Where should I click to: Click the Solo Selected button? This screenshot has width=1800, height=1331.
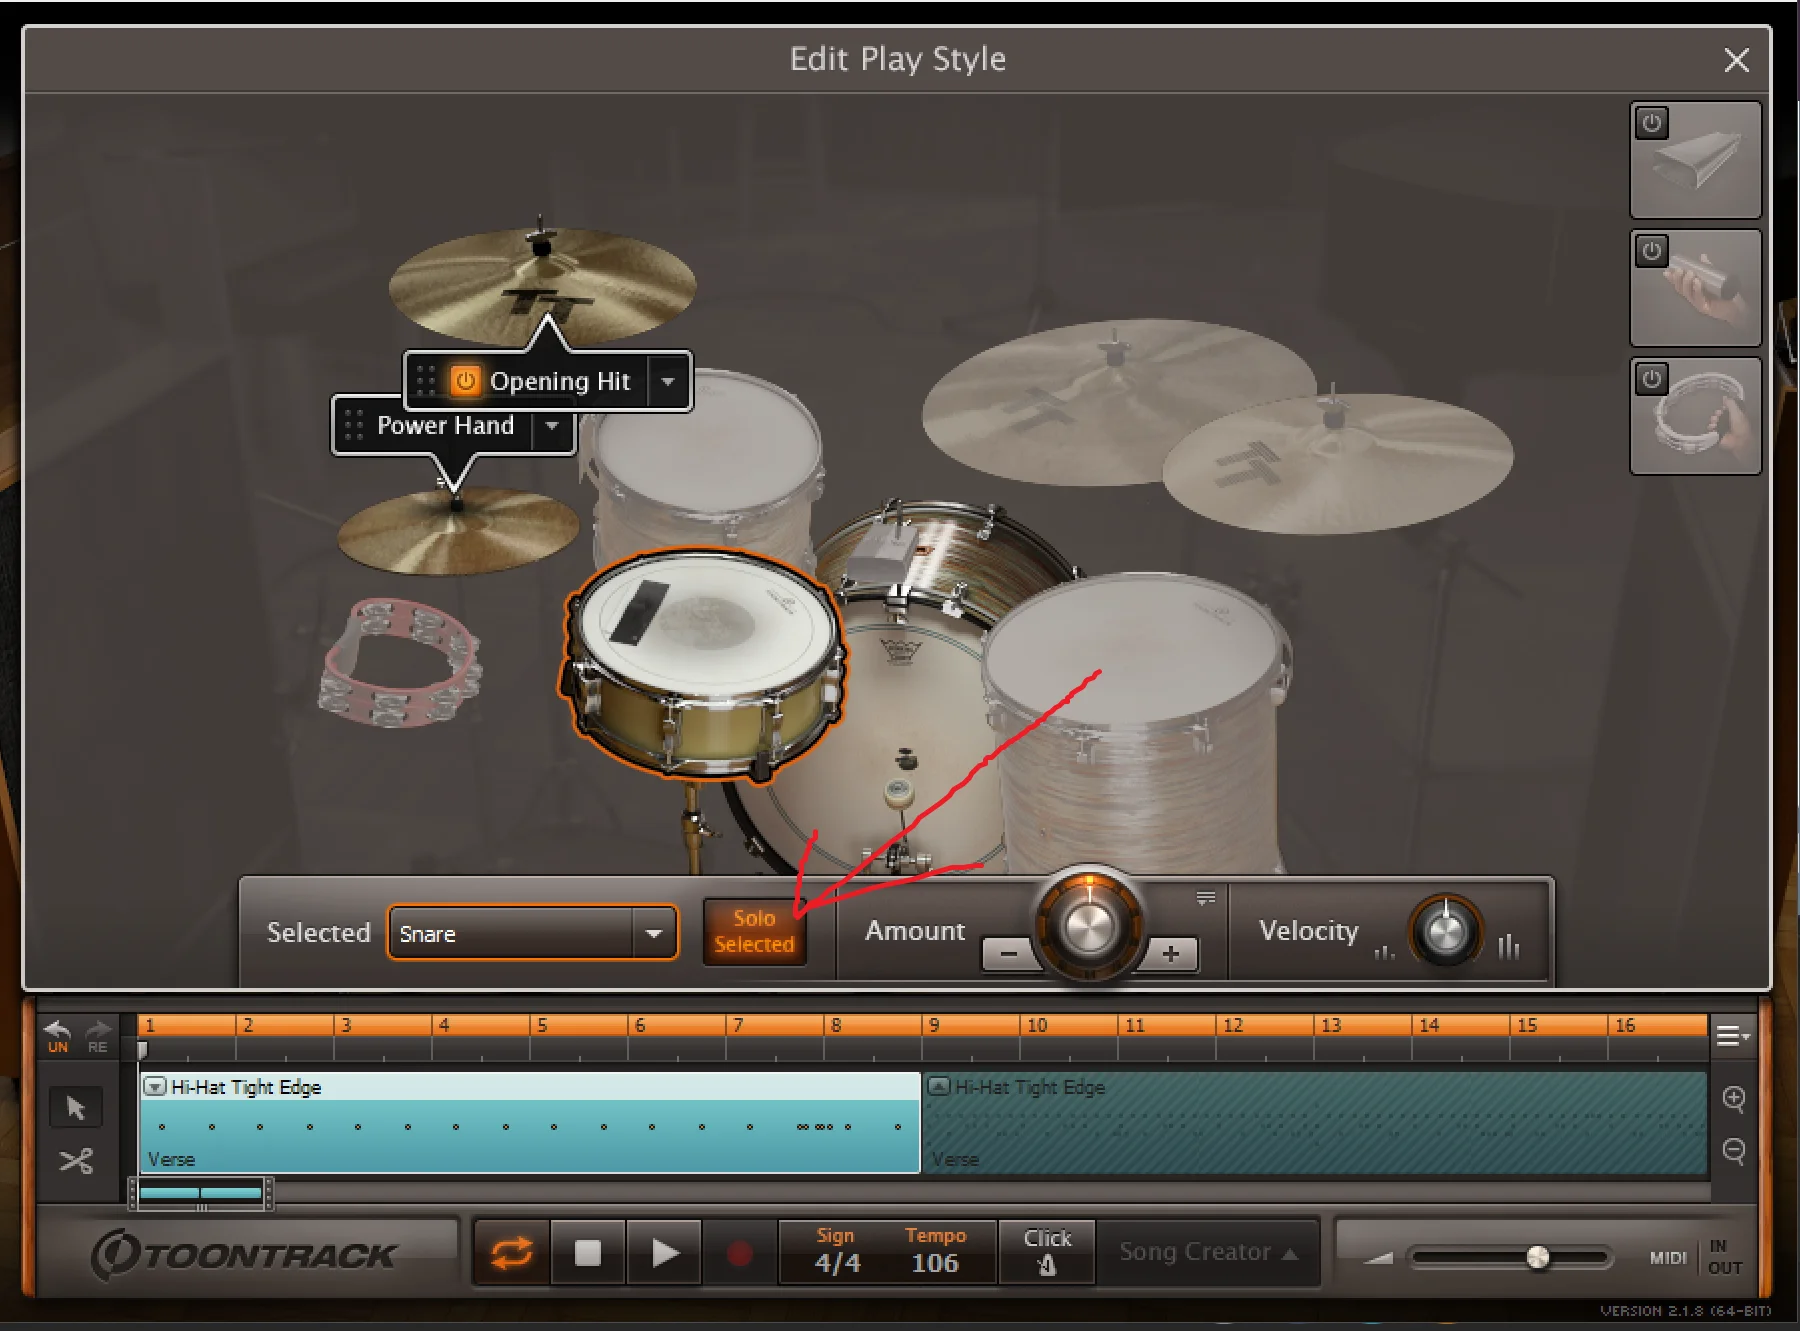click(754, 931)
